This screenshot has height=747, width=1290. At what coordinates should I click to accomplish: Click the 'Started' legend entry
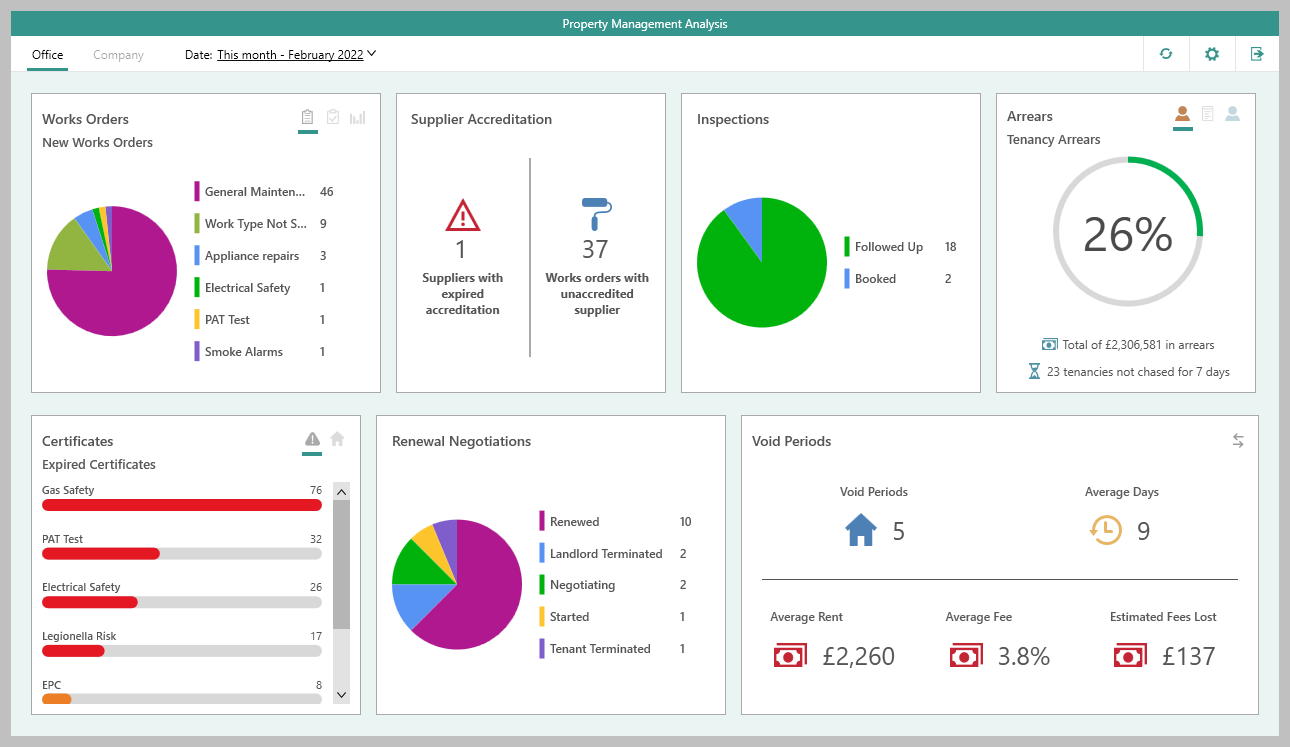[x=569, y=616]
